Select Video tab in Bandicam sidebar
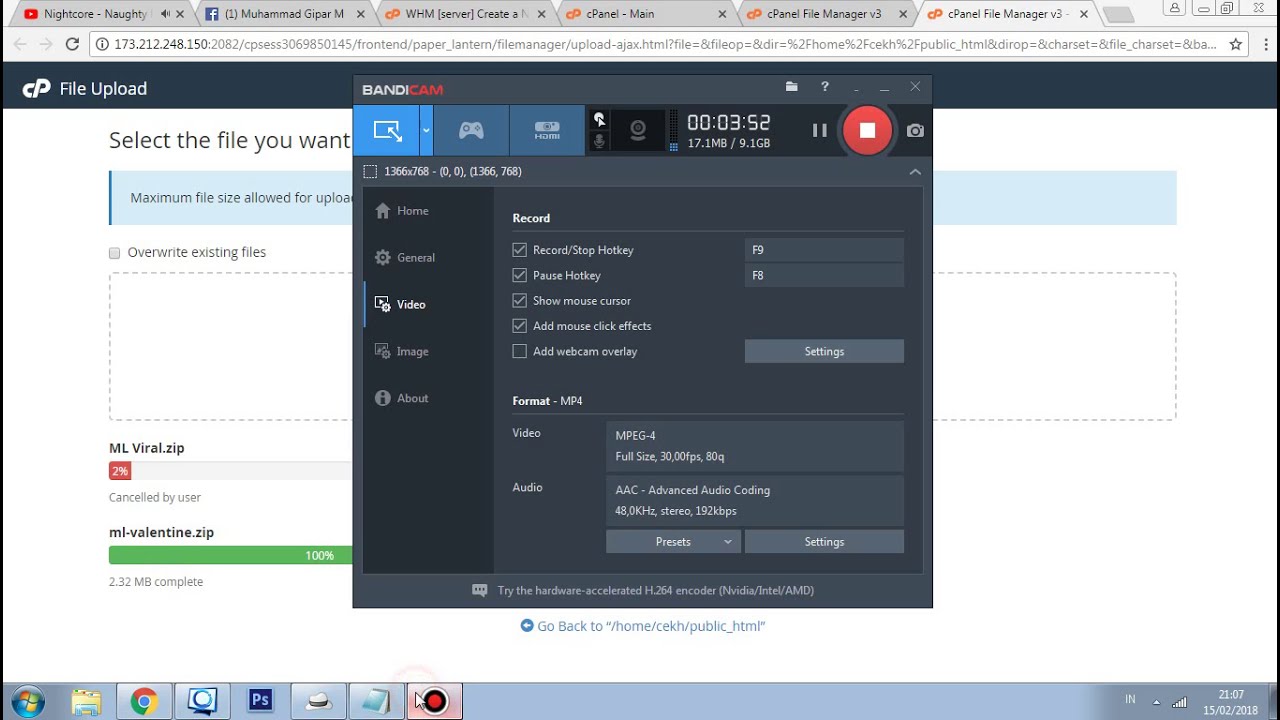The width and height of the screenshot is (1280, 720). click(400, 305)
